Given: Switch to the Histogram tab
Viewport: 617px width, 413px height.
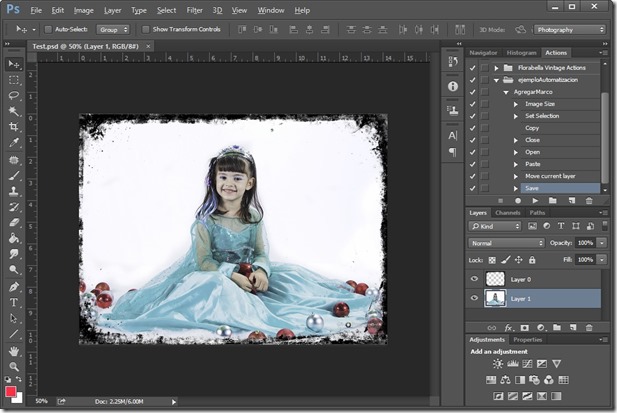Looking at the screenshot, I should [522, 52].
